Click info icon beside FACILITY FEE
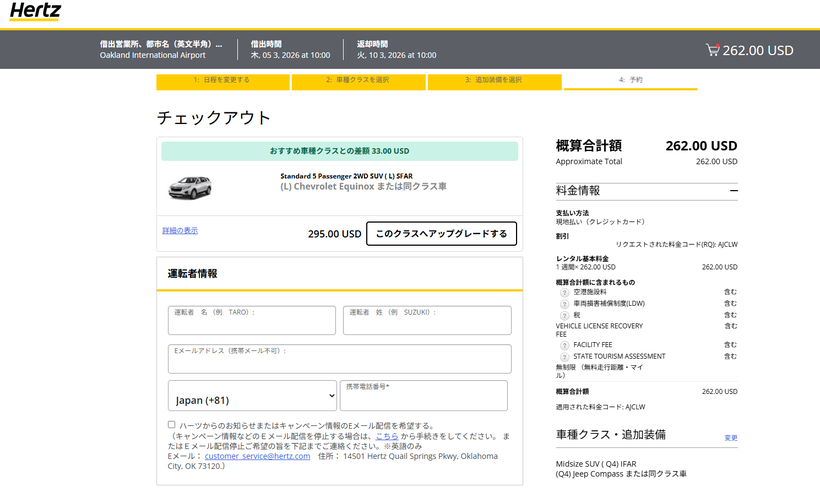The width and height of the screenshot is (820, 492). click(x=564, y=345)
